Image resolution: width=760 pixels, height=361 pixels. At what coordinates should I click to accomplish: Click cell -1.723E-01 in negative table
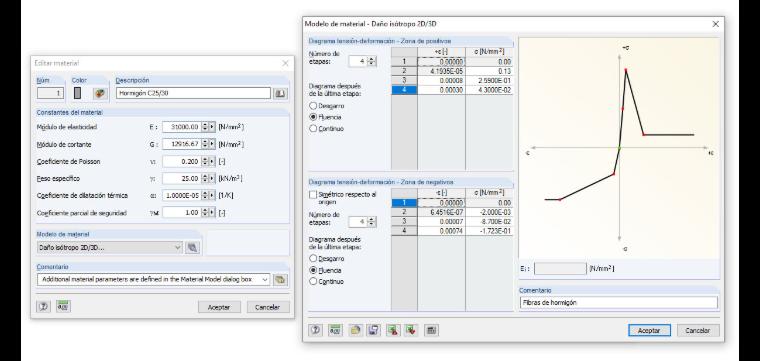pos(489,231)
